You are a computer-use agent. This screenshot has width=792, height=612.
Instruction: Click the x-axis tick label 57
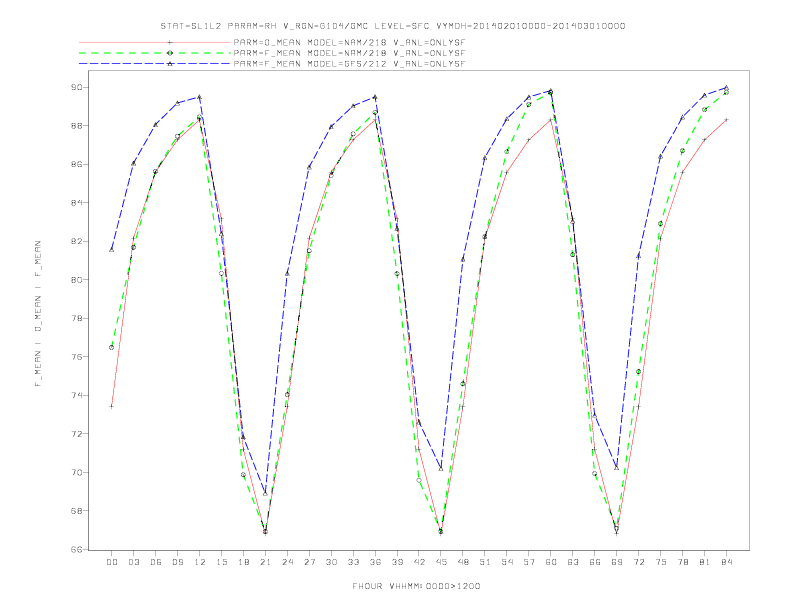(x=529, y=562)
